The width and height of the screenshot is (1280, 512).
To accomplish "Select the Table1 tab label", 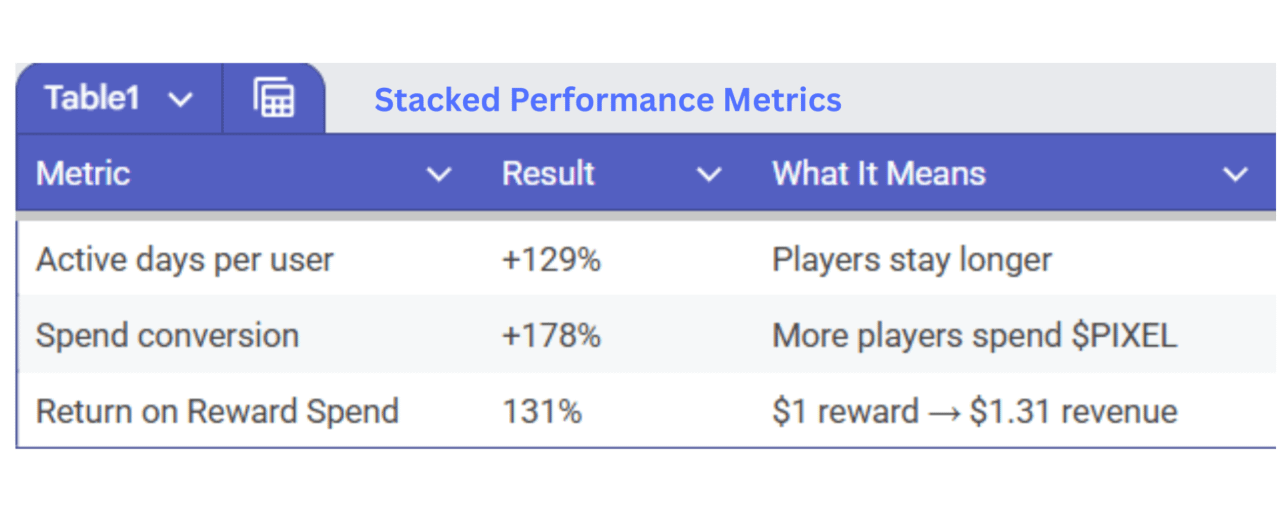I will pos(92,99).
